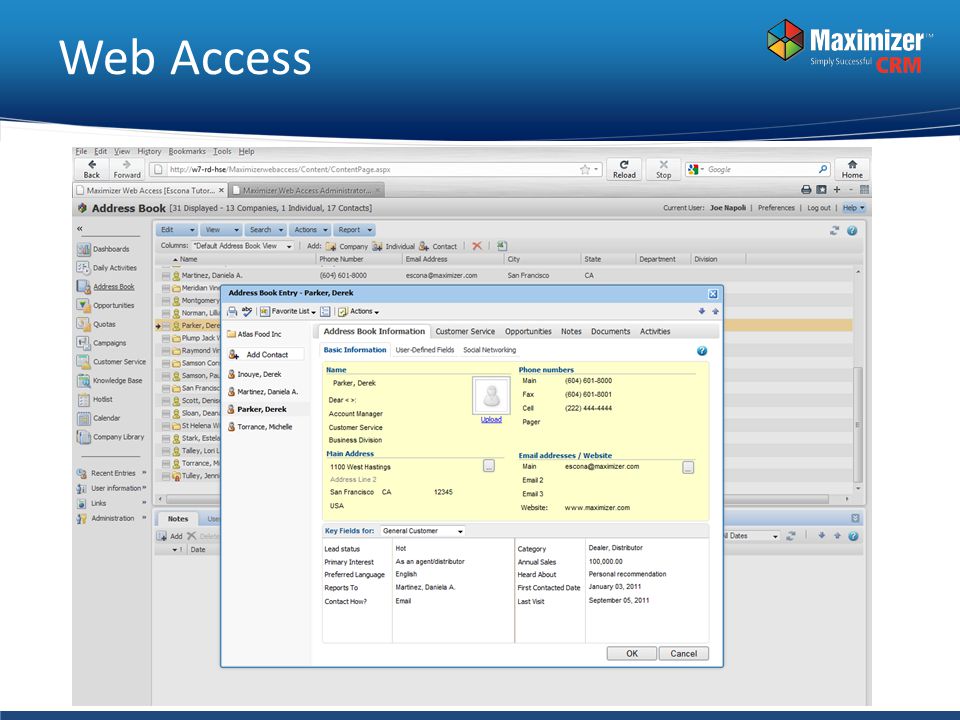The width and height of the screenshot is (960, 720).
Task: Open the Calendar module
Action: pyautogui.click(x=99, y=418)
